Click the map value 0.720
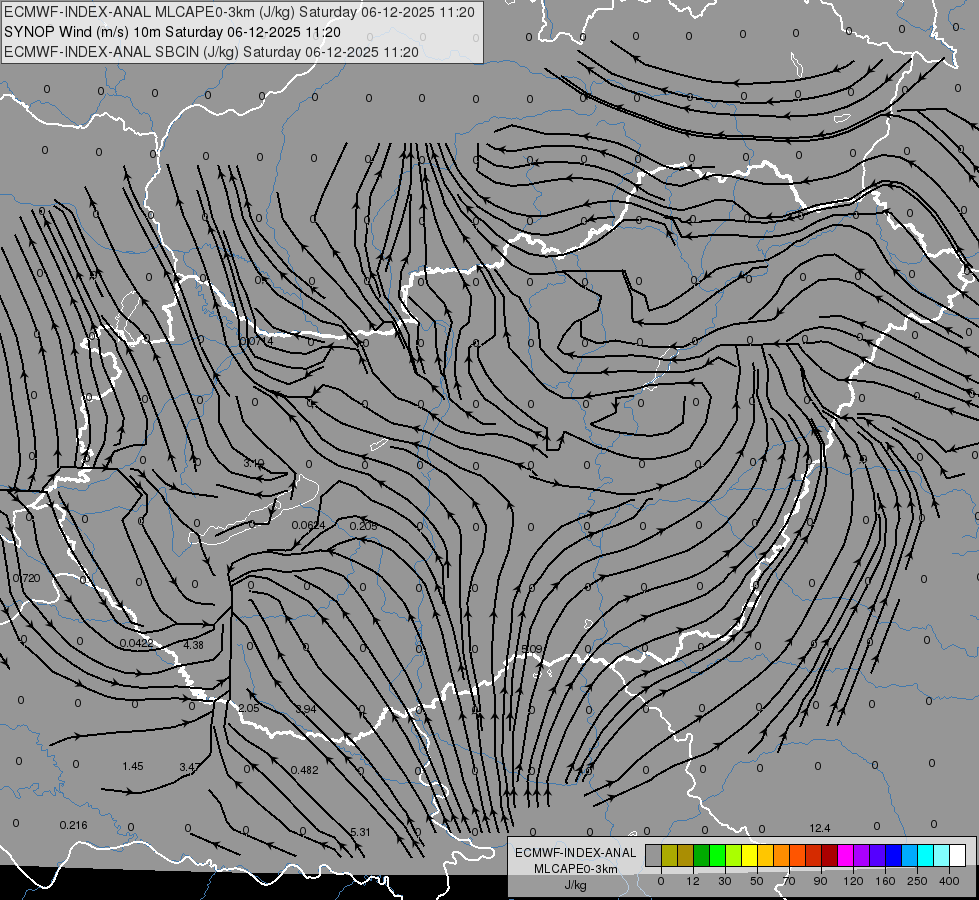979x900 pixels. pos(26,578)
